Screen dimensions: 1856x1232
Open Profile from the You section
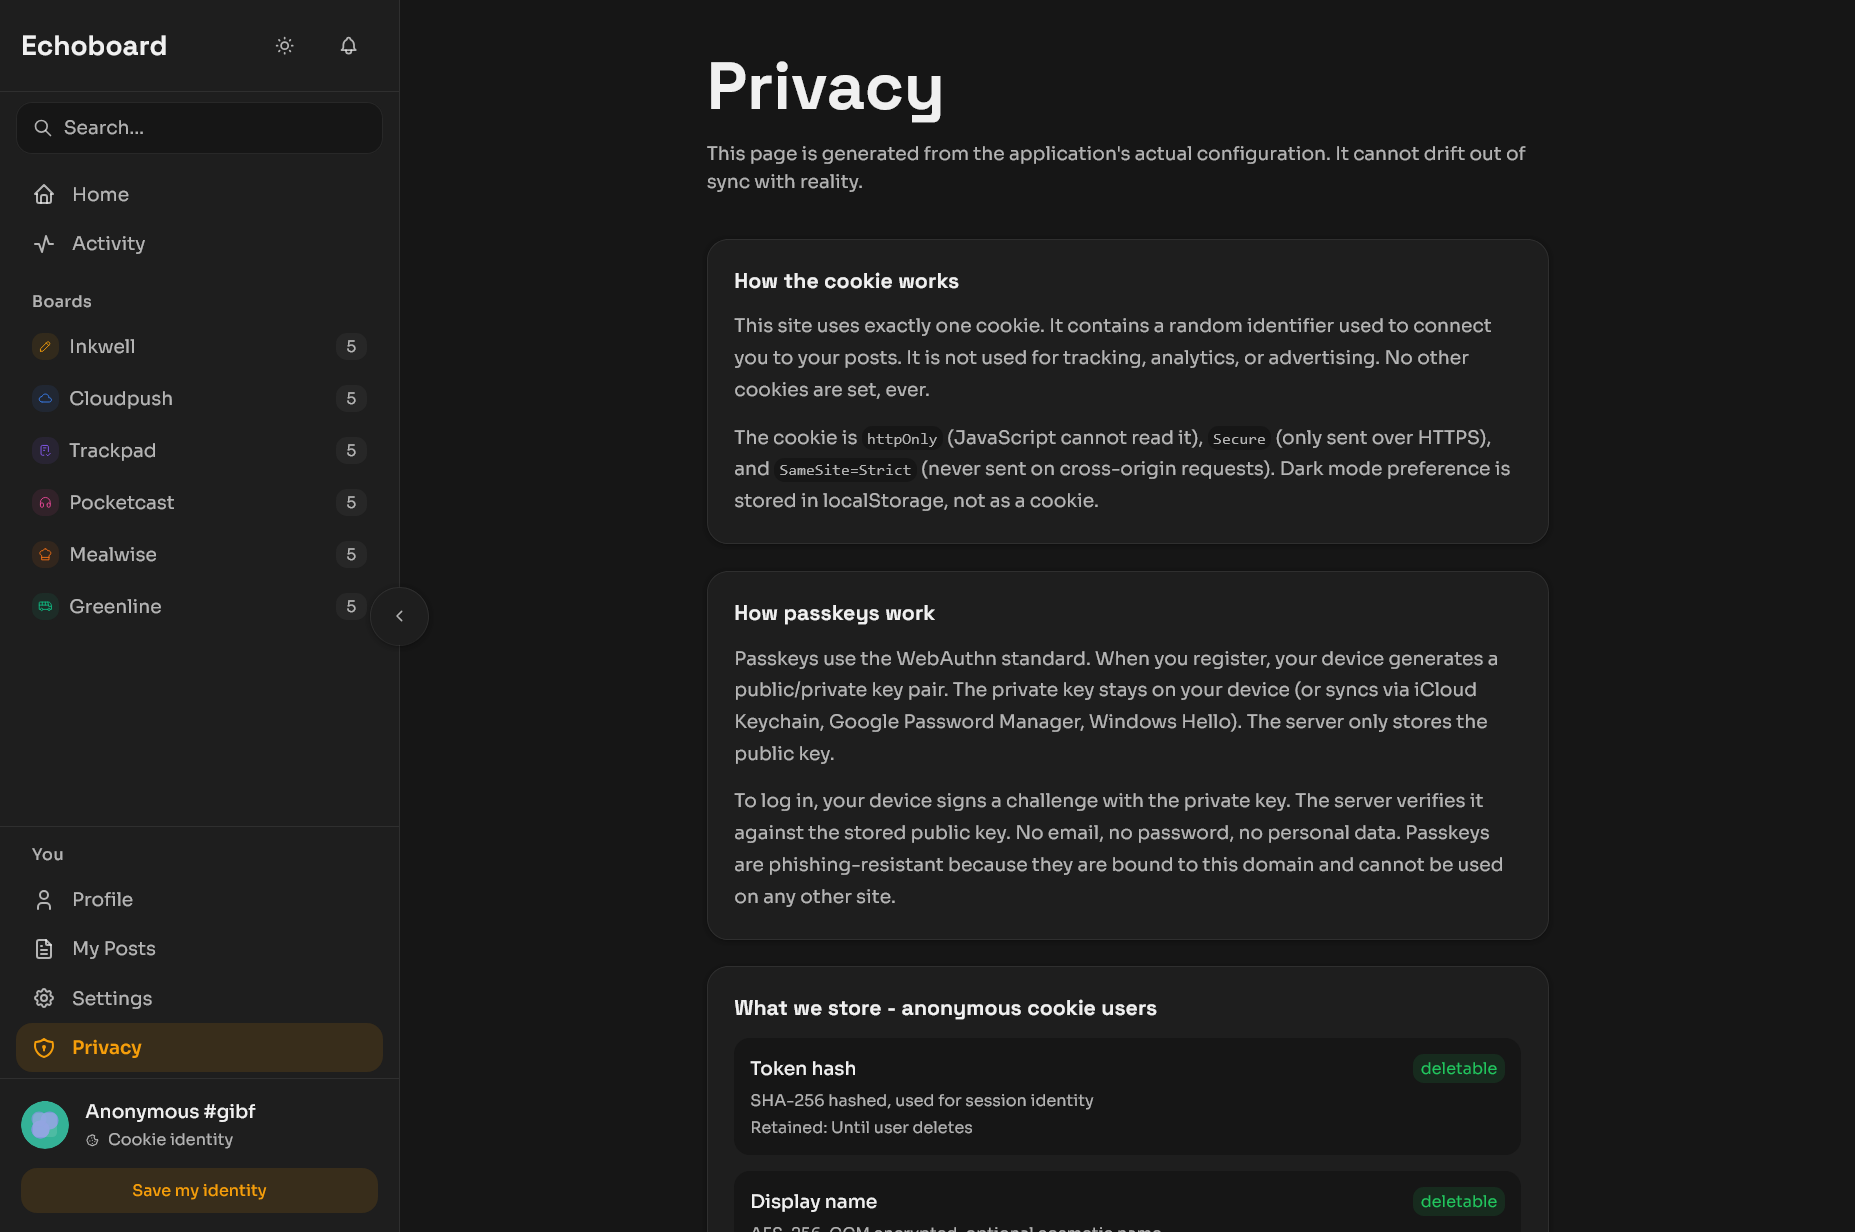click(x=102, y=899)
